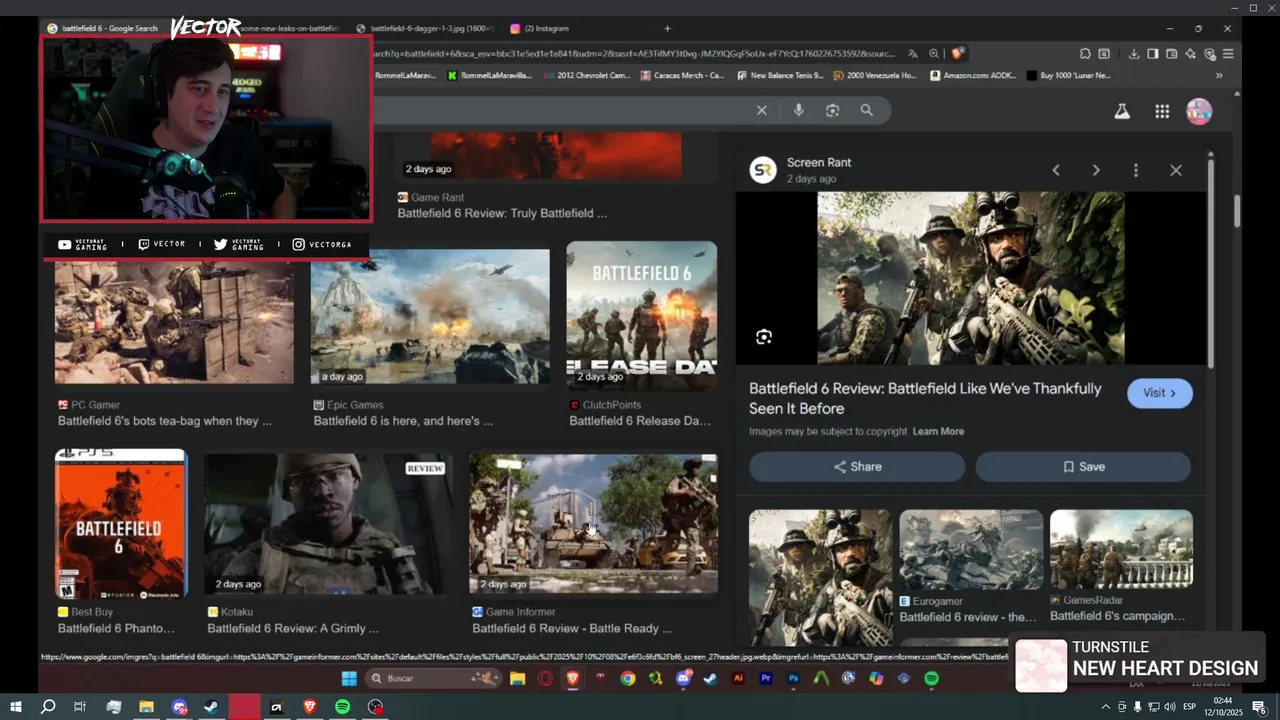Open Google Lens search by image
This screenshot has height=720, width=1280.
[832, 110]
